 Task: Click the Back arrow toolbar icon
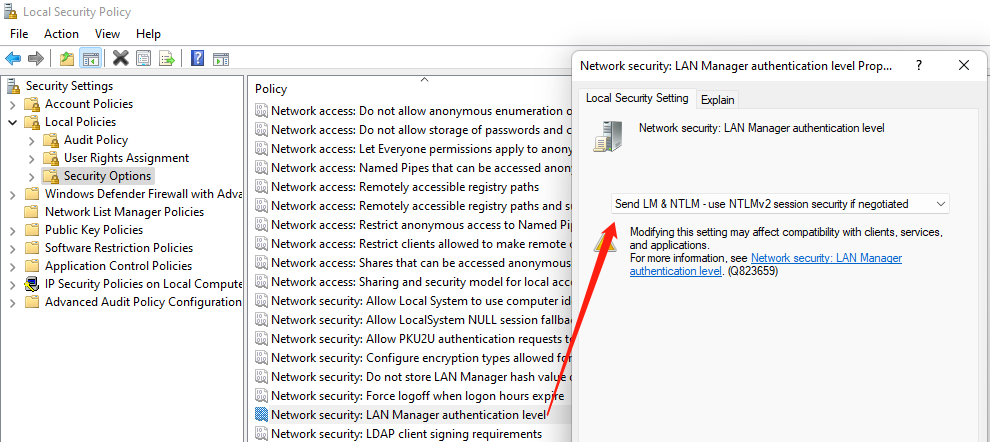coord(13,58)
